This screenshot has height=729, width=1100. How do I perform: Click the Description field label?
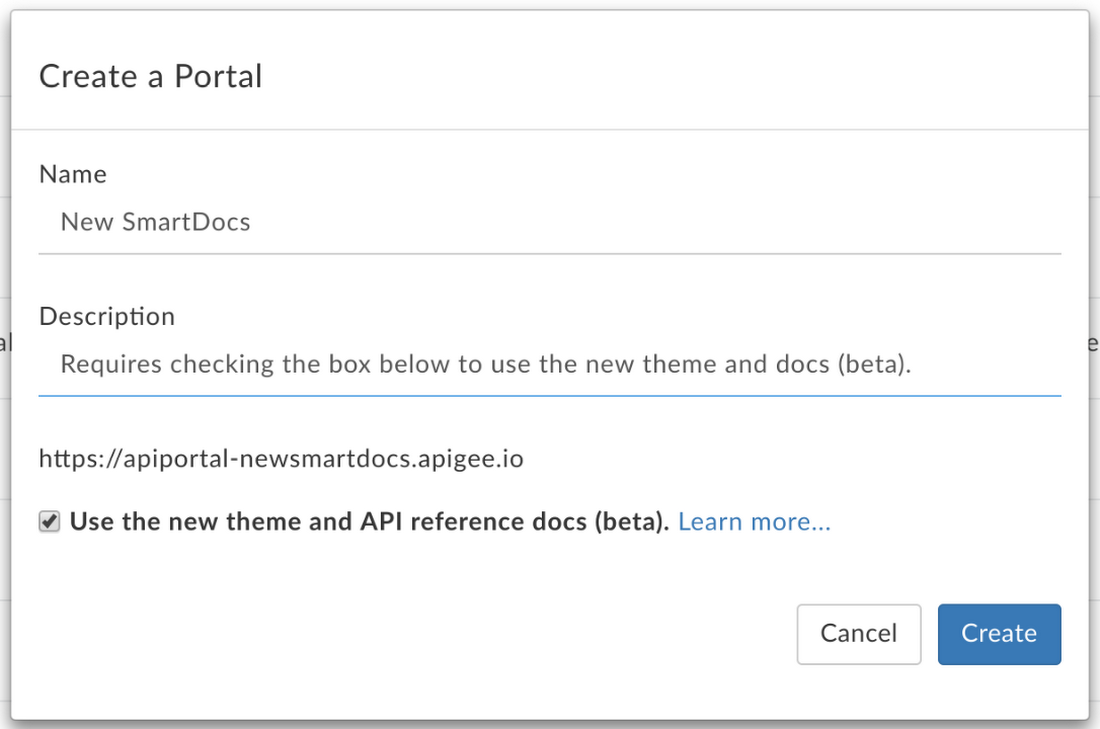tap(107, 316)
